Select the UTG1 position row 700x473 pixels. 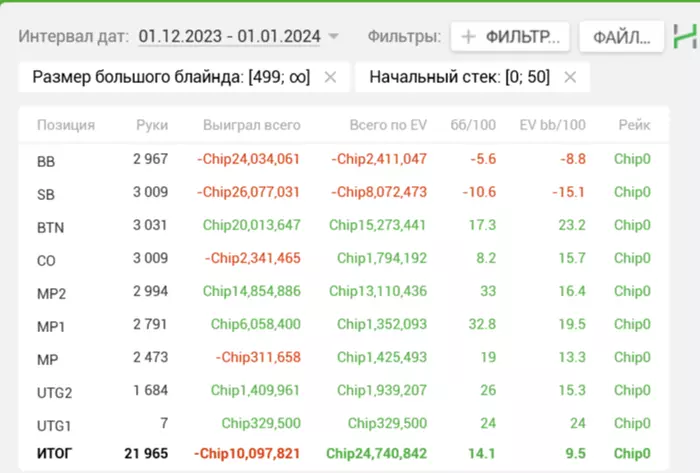pos(53,425)
